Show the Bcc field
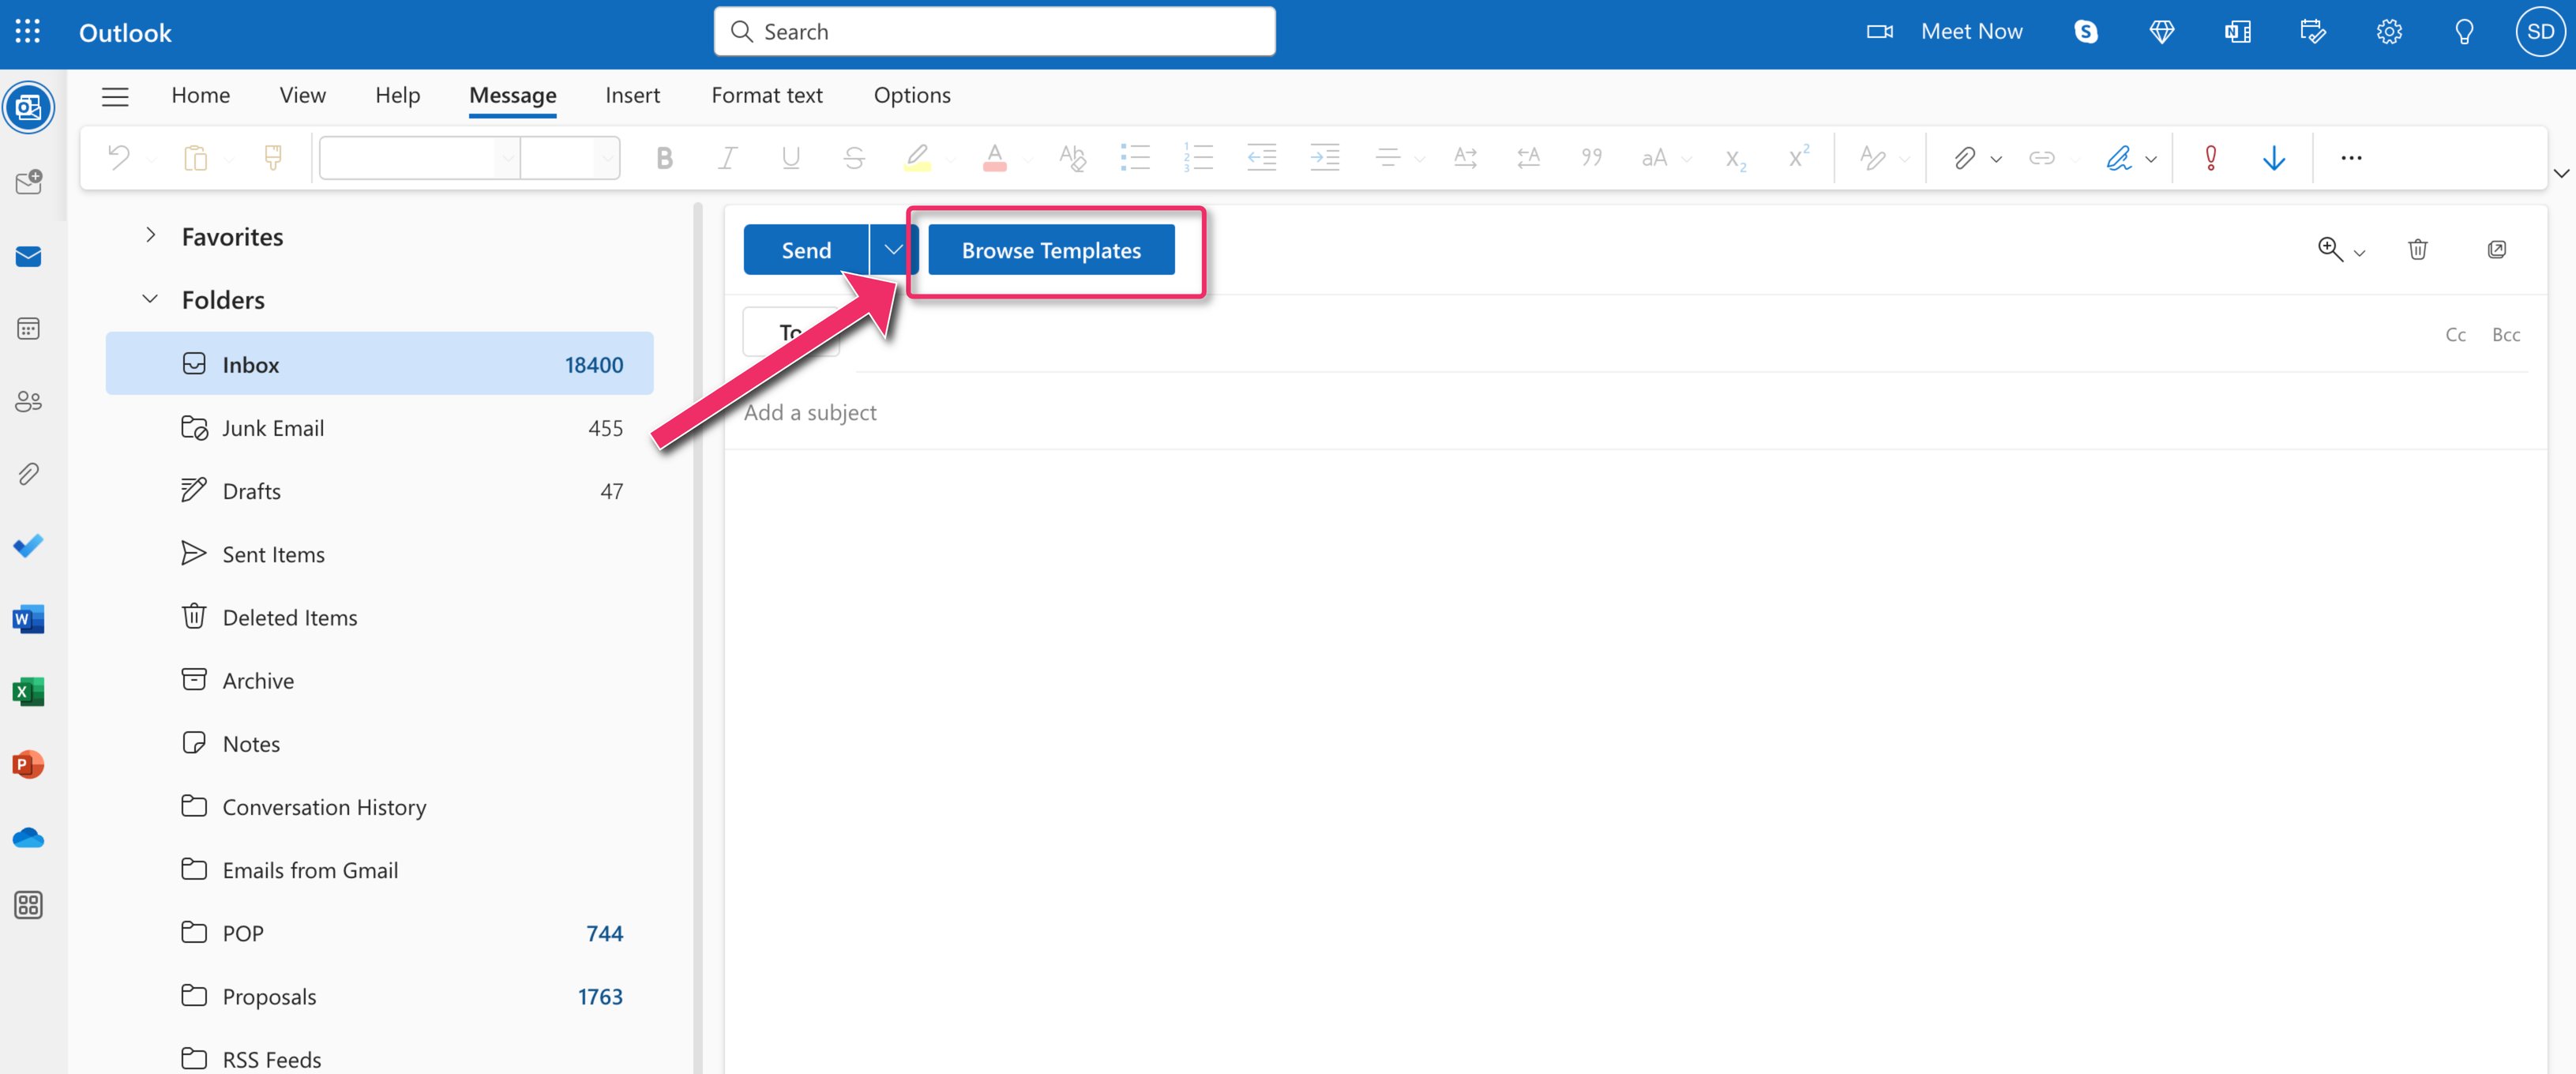 [2505, 335]
